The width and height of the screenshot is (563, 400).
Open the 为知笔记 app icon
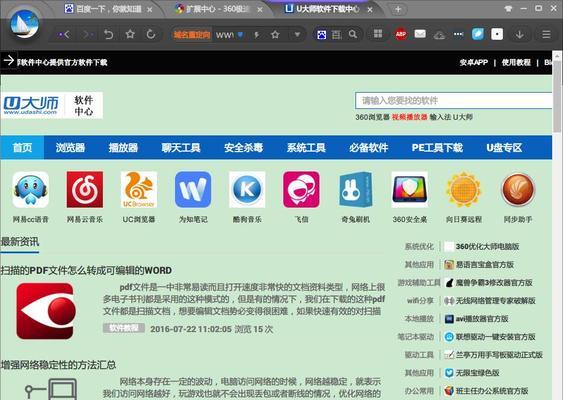click(x=193, y=190)
